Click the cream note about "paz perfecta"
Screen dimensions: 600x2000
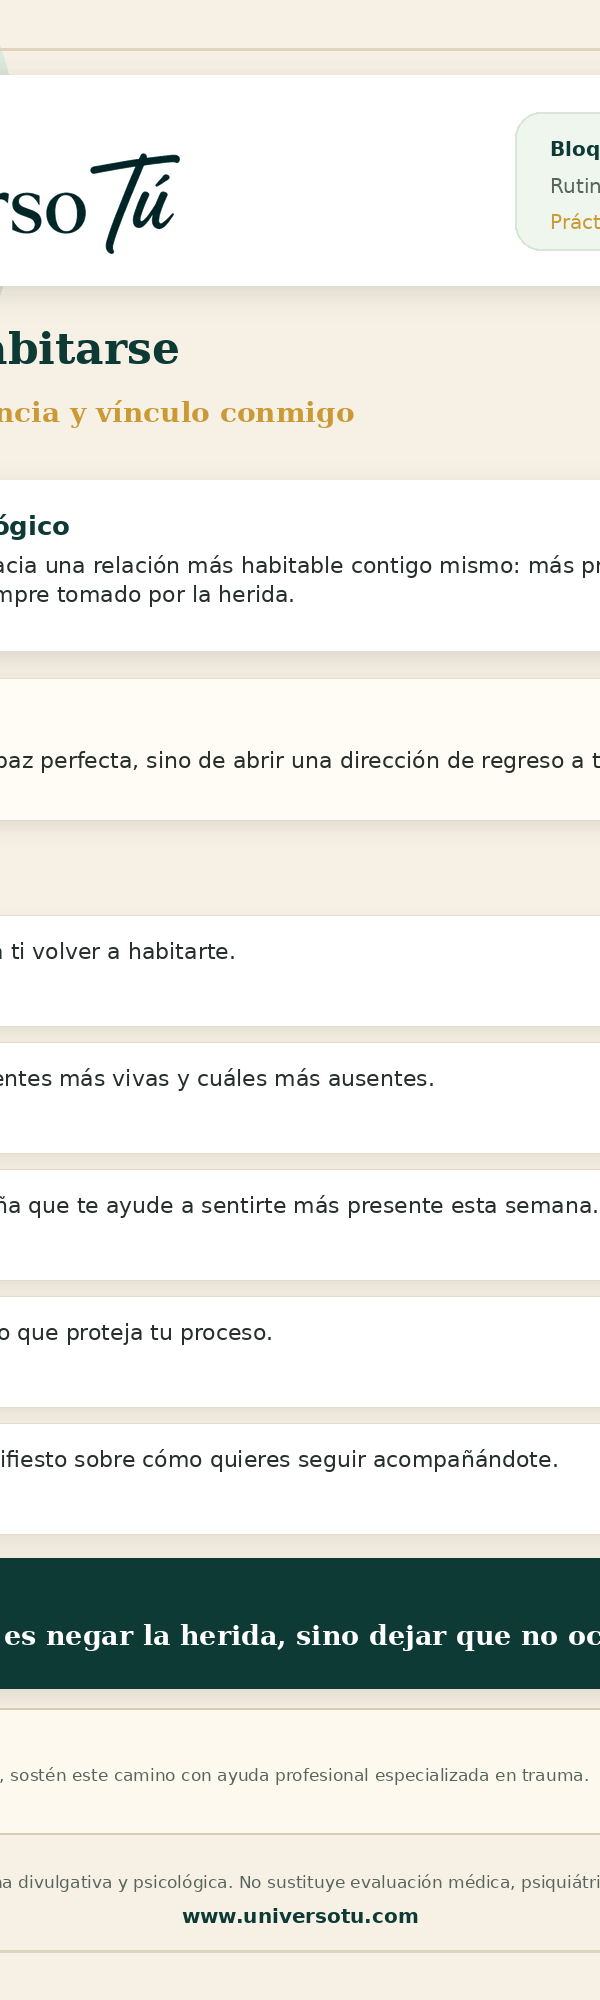(x=300, y=749)
